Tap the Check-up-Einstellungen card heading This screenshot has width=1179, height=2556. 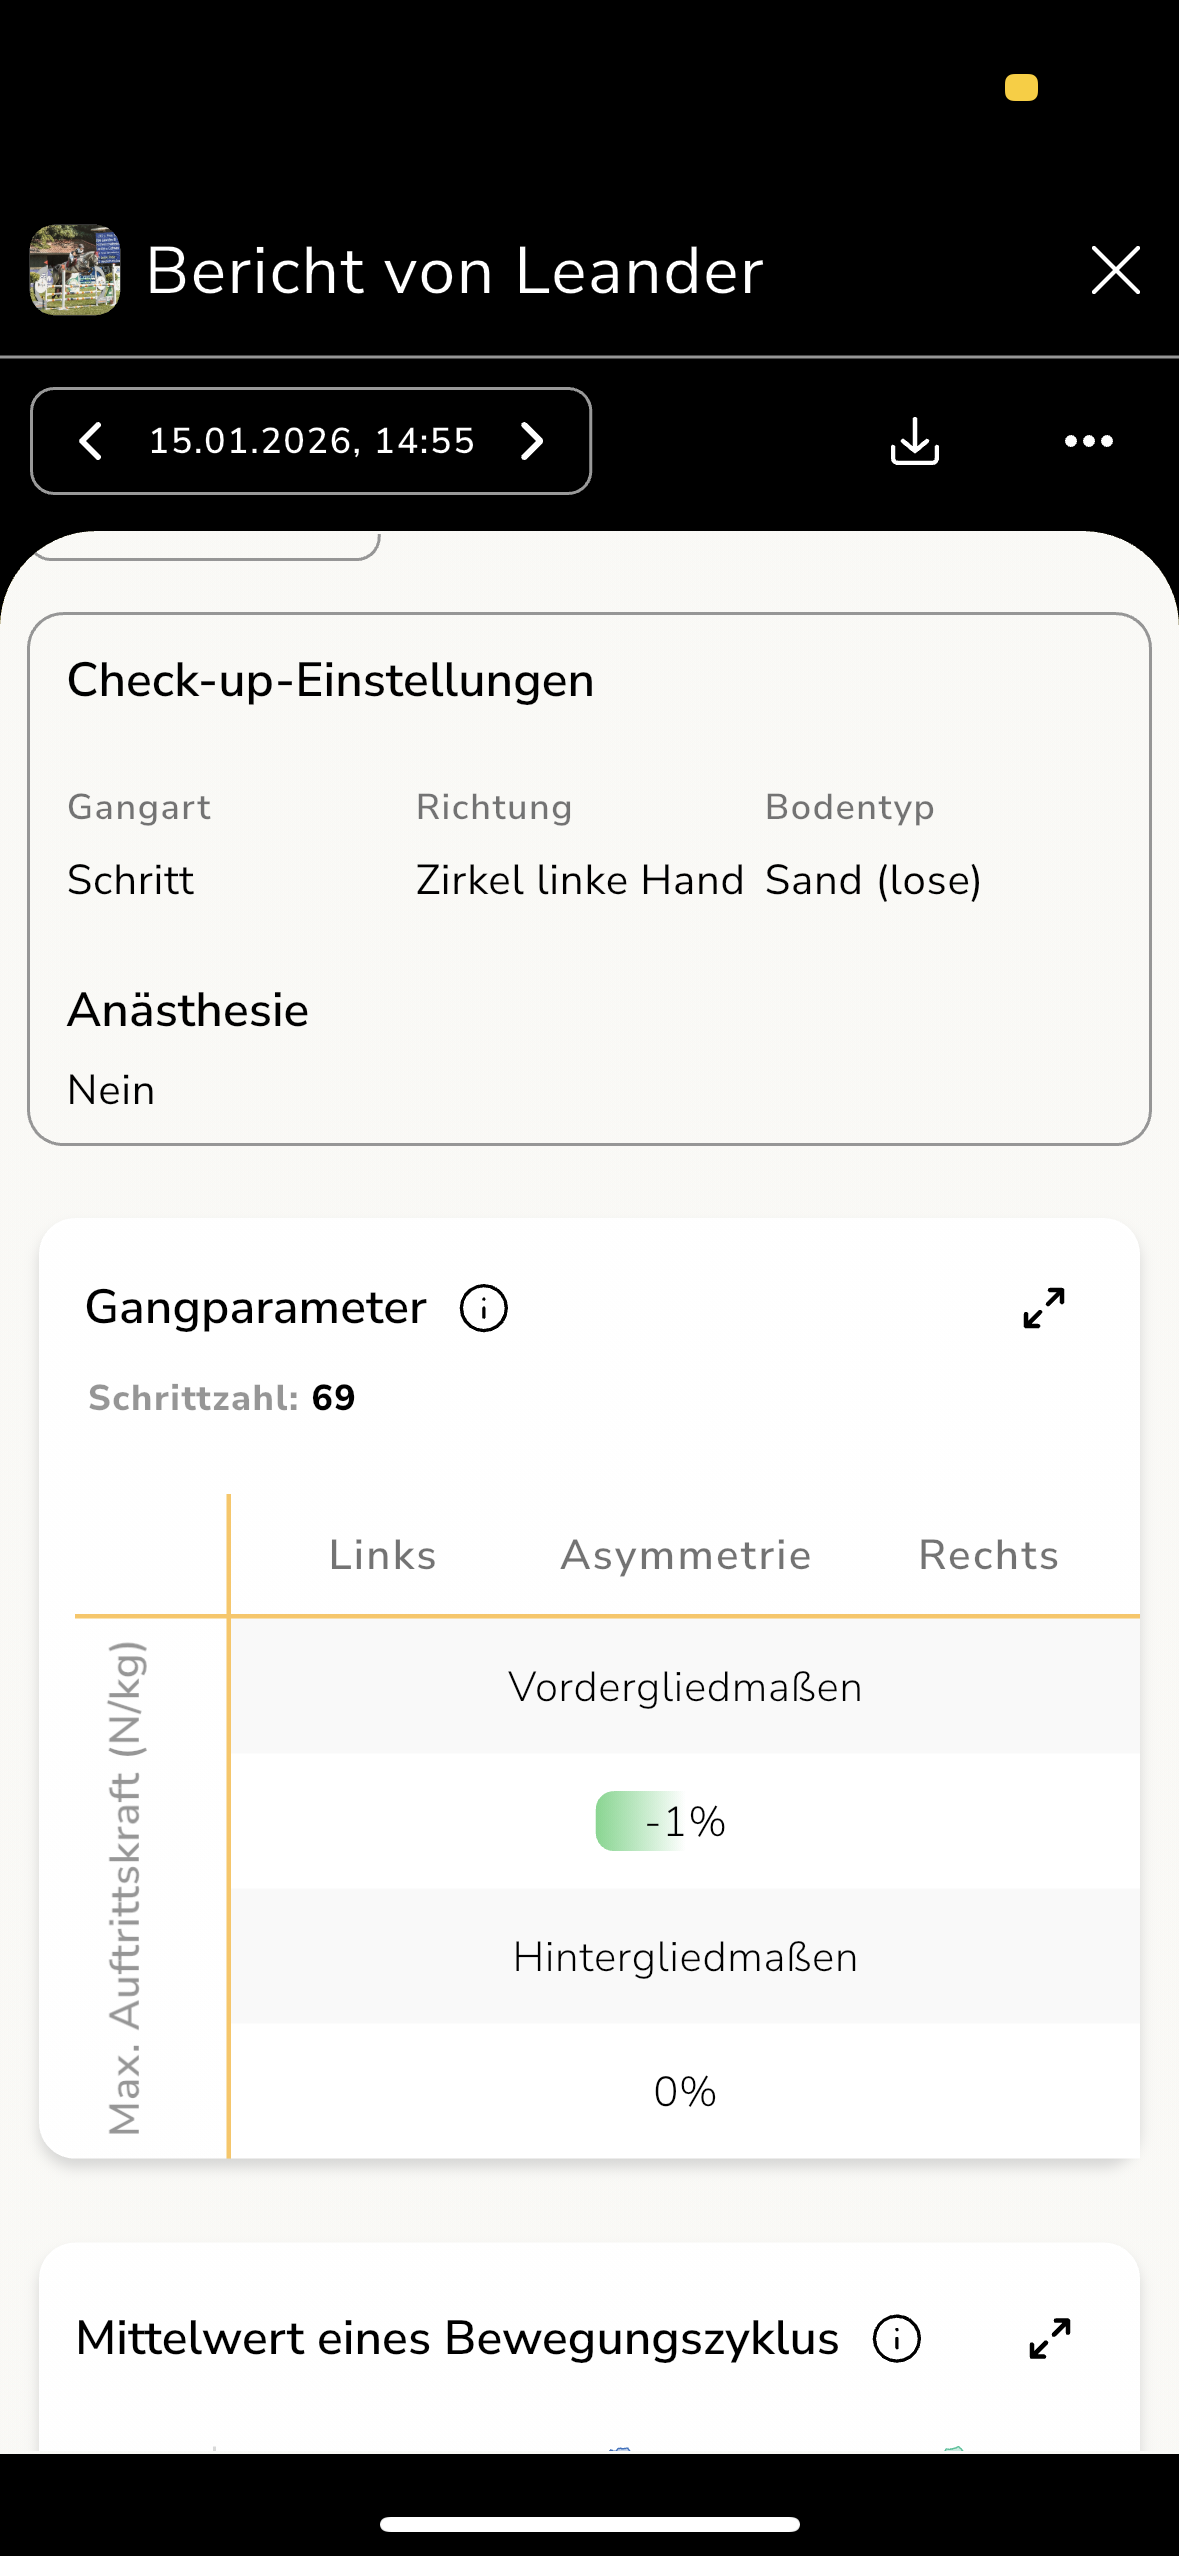[x=330, y=681]
